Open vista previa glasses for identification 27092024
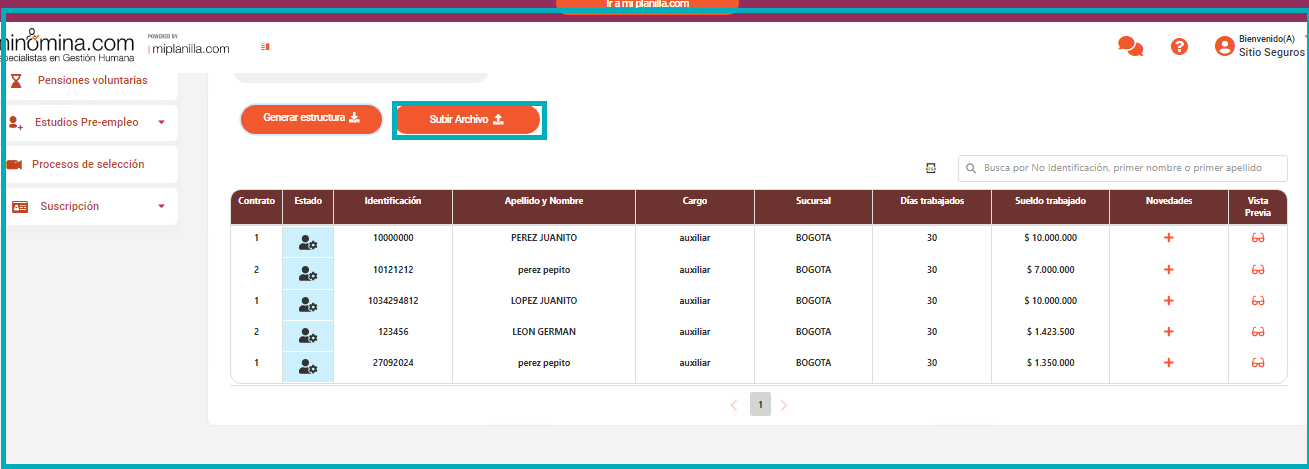The width and height of the screenshot is (1309, 469). 1258,363
